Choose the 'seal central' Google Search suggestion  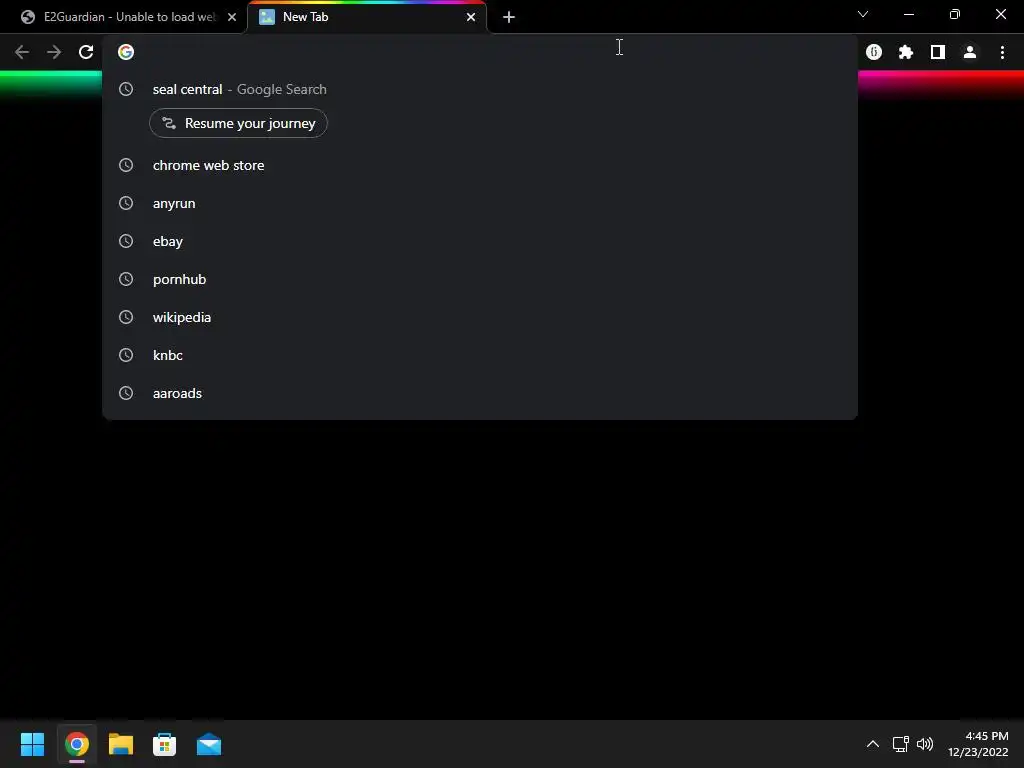[479, 89]
